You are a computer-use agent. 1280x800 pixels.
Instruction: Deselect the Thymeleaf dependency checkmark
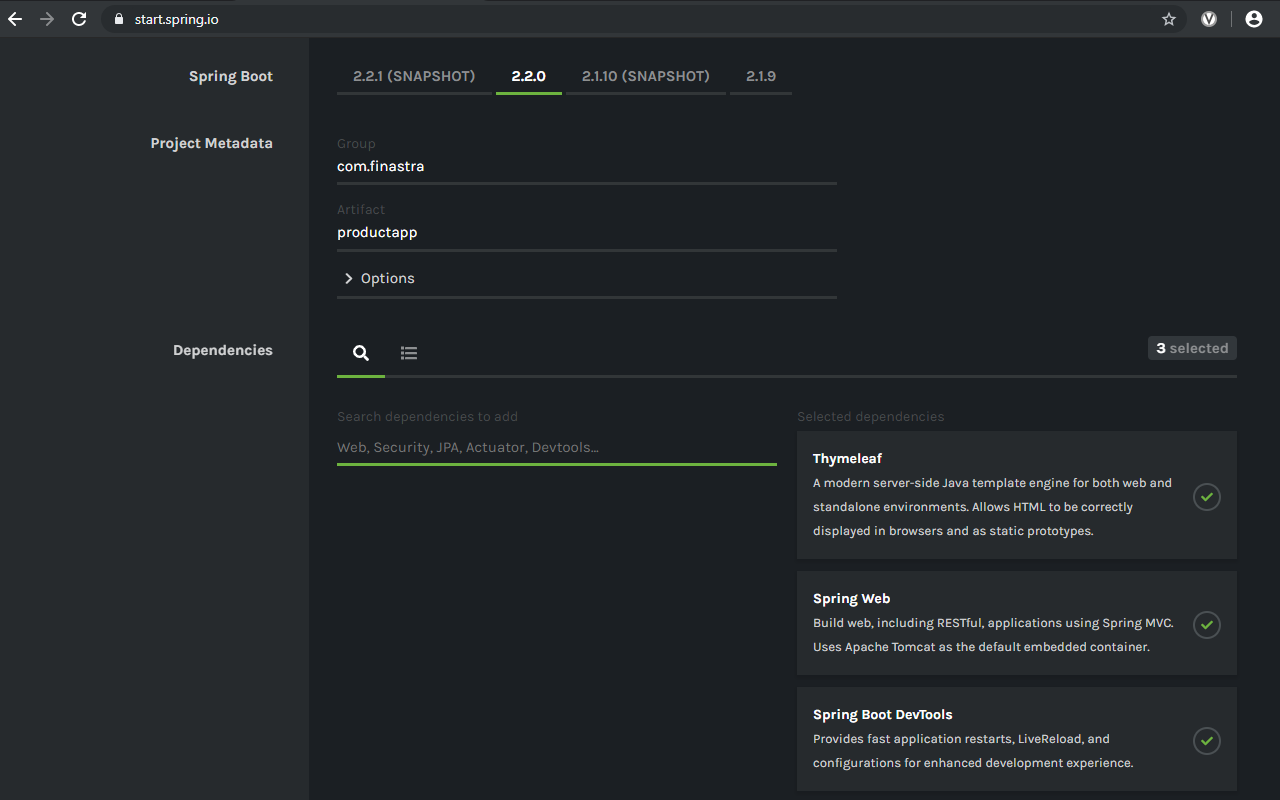(1207, 496)
